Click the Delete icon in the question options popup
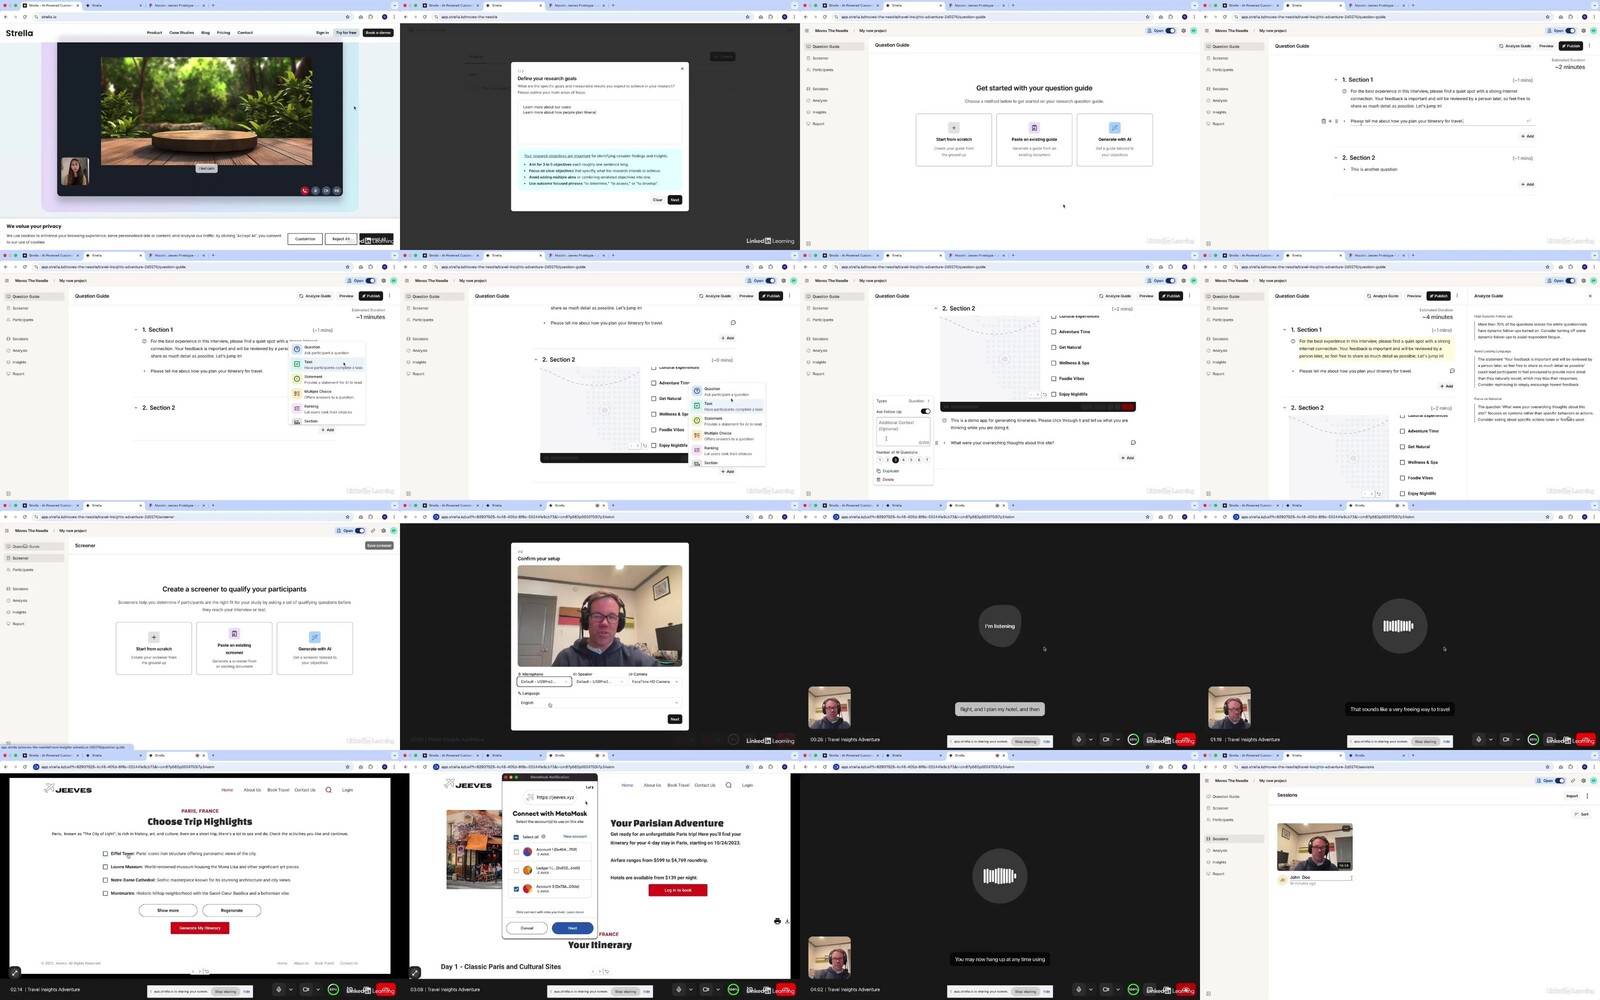Viewport: 1600px width, 1000px height. point(879,480)
